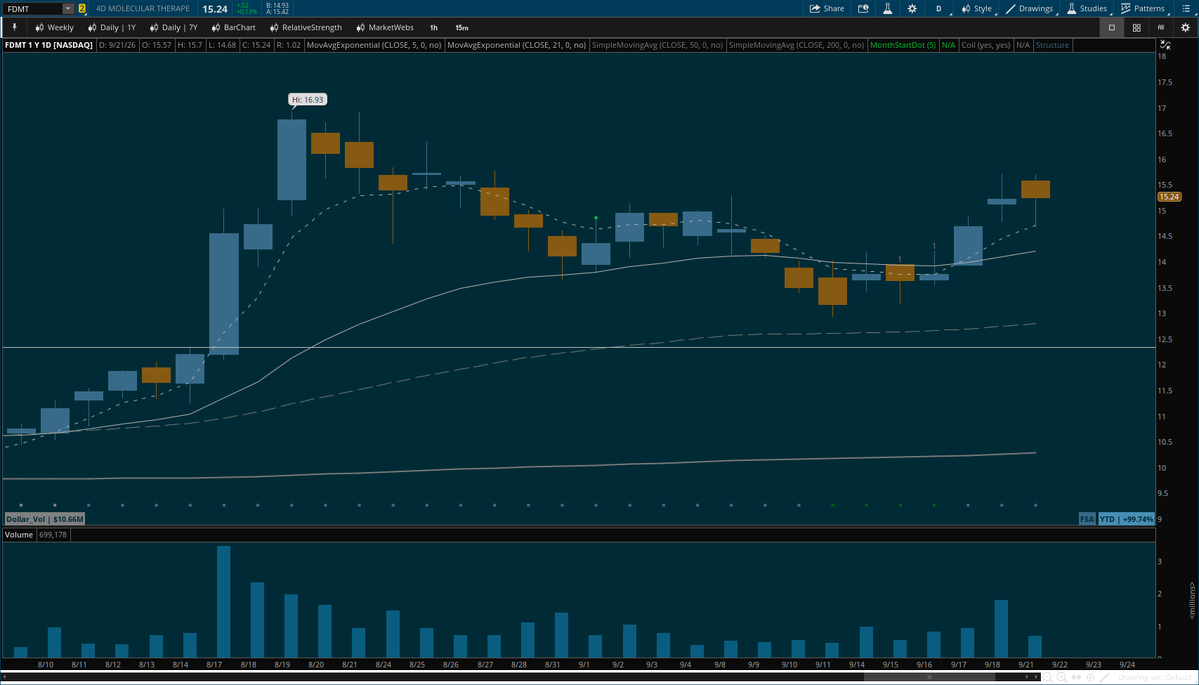Click the Structure study label
Image resolution: width=1199 pixels, height=685 pixels.
[x=1052, y=45]
